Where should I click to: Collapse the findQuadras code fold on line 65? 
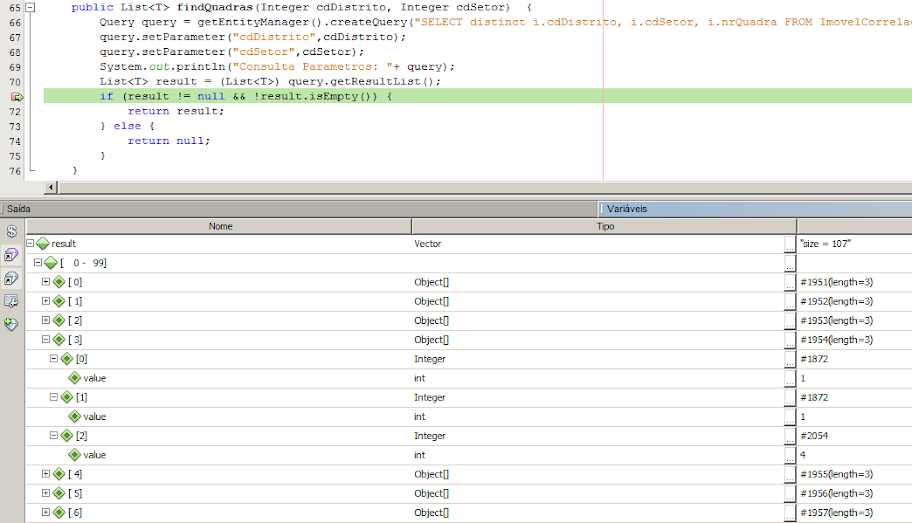coord(30,8)
